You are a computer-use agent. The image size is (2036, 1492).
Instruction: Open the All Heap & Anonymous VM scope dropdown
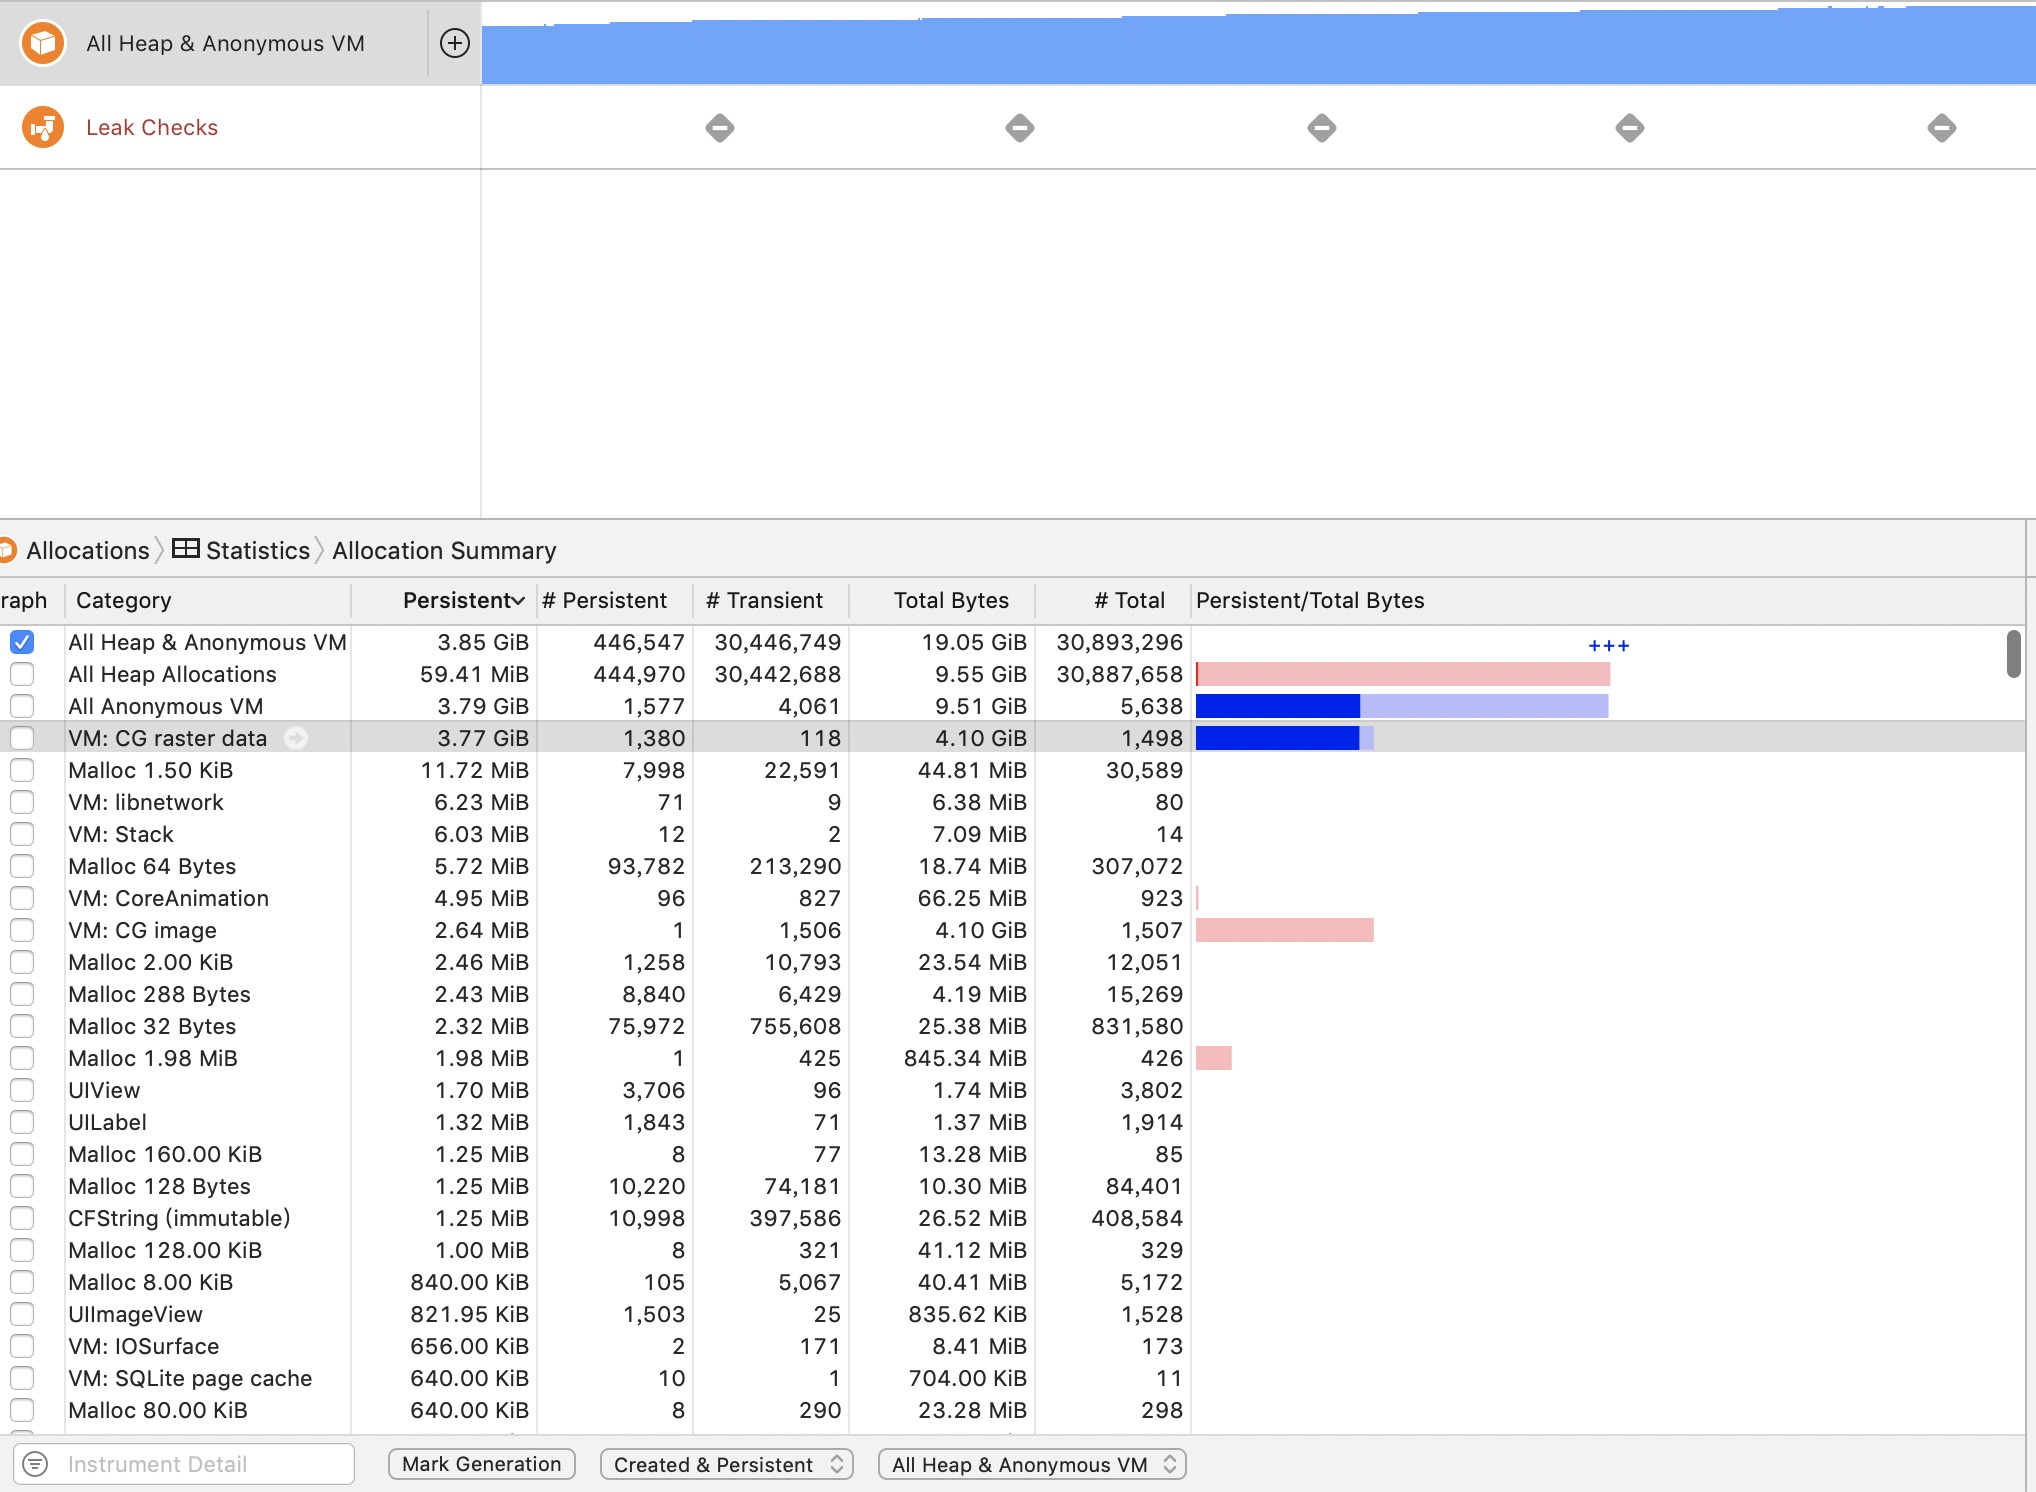tap(1031, 1463)
